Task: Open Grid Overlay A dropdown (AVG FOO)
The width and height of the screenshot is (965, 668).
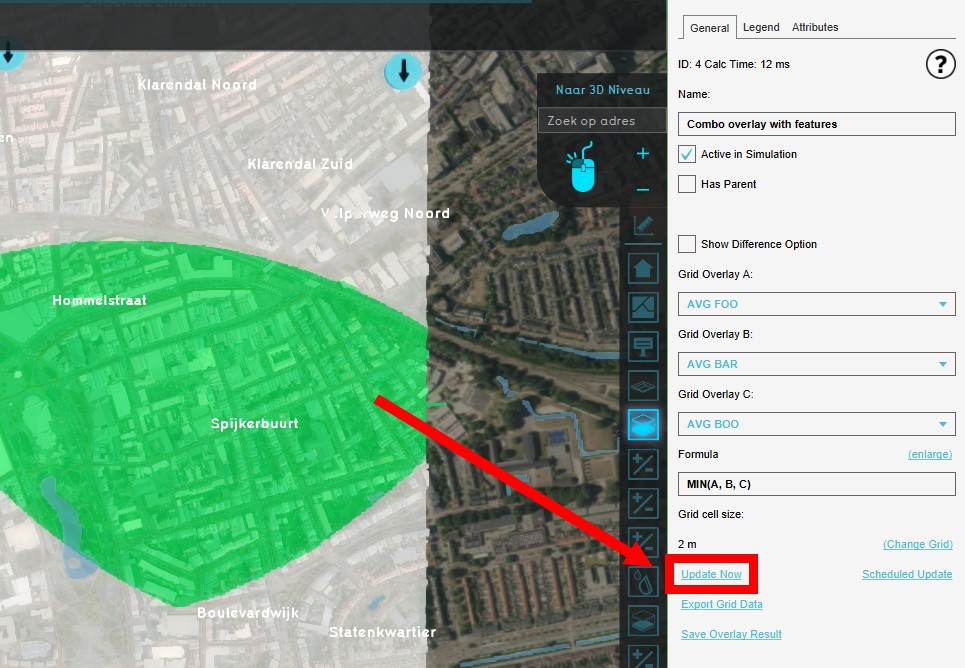Action: coord(816,304)
